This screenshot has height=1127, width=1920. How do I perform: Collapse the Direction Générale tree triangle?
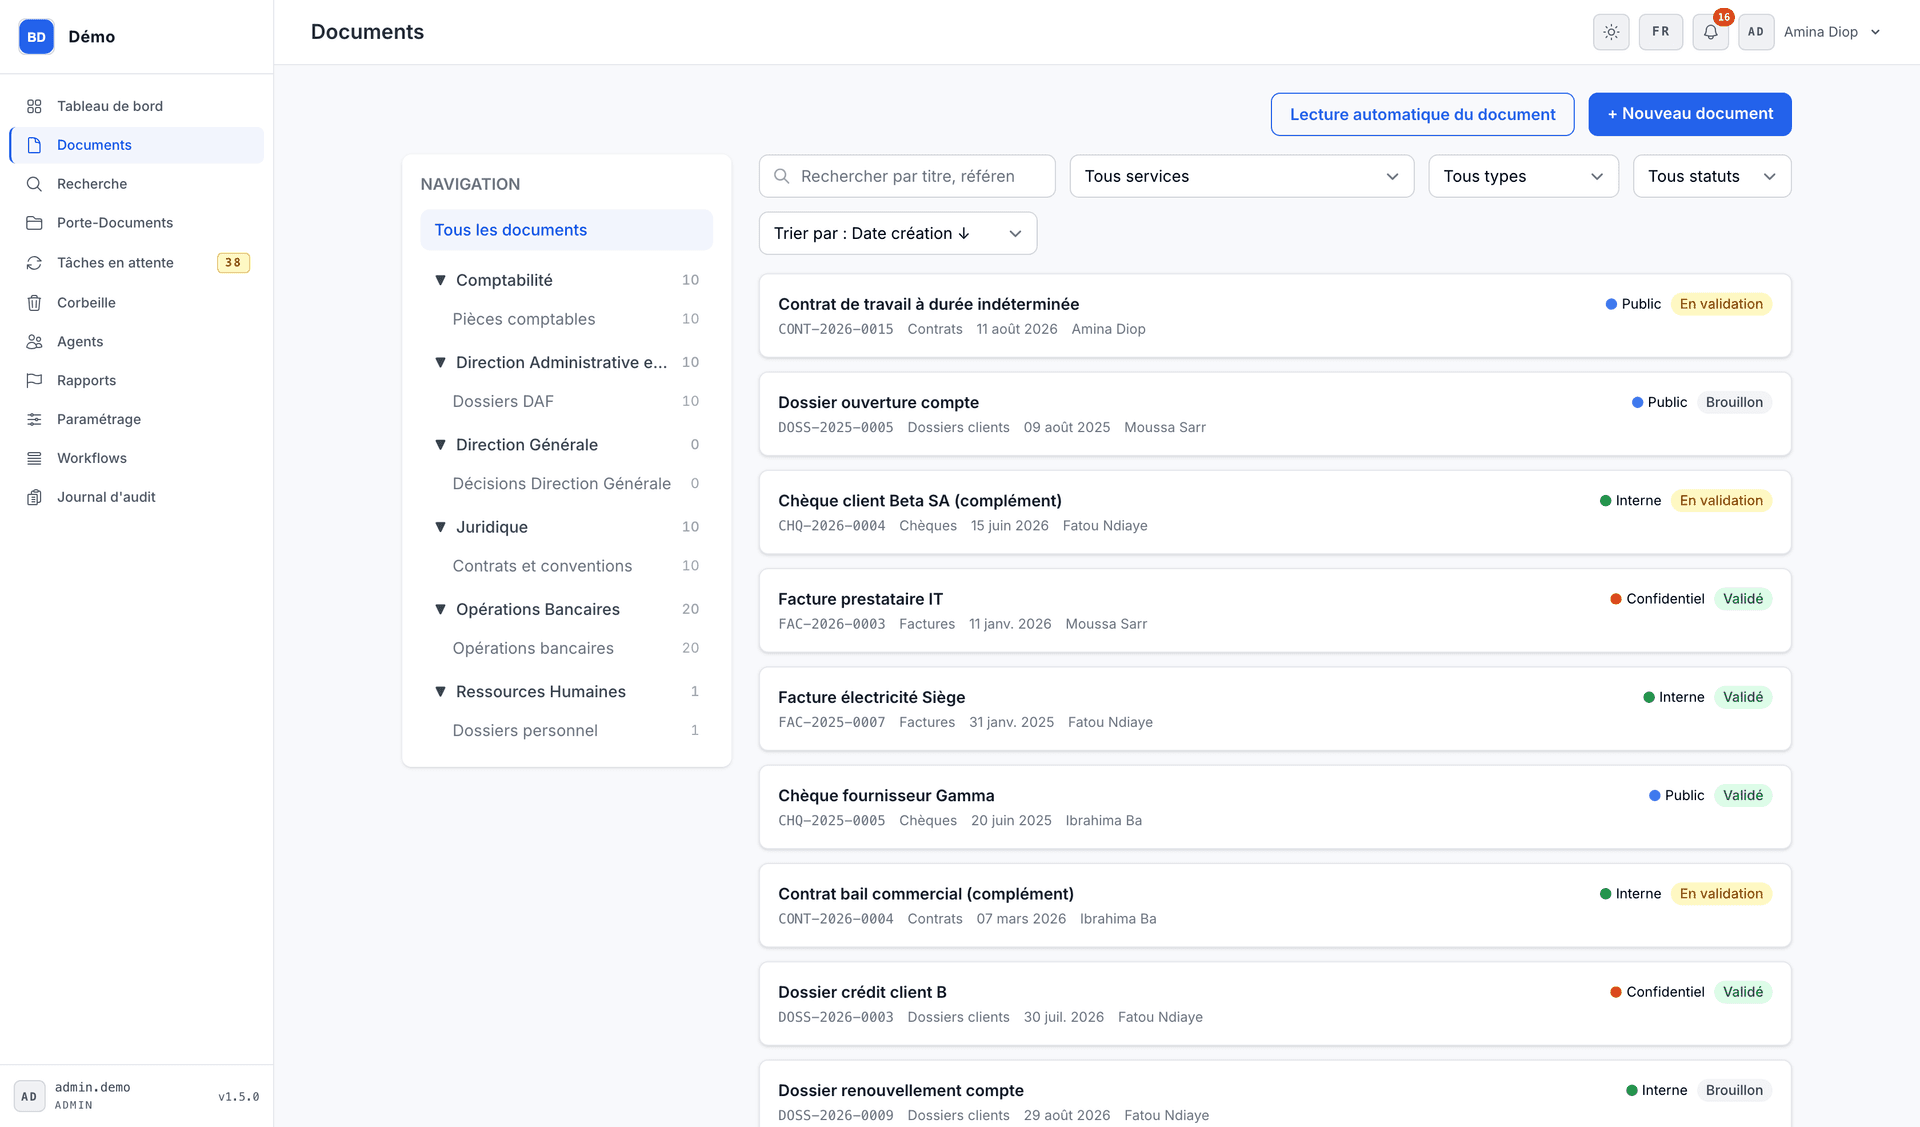point(440,445)
